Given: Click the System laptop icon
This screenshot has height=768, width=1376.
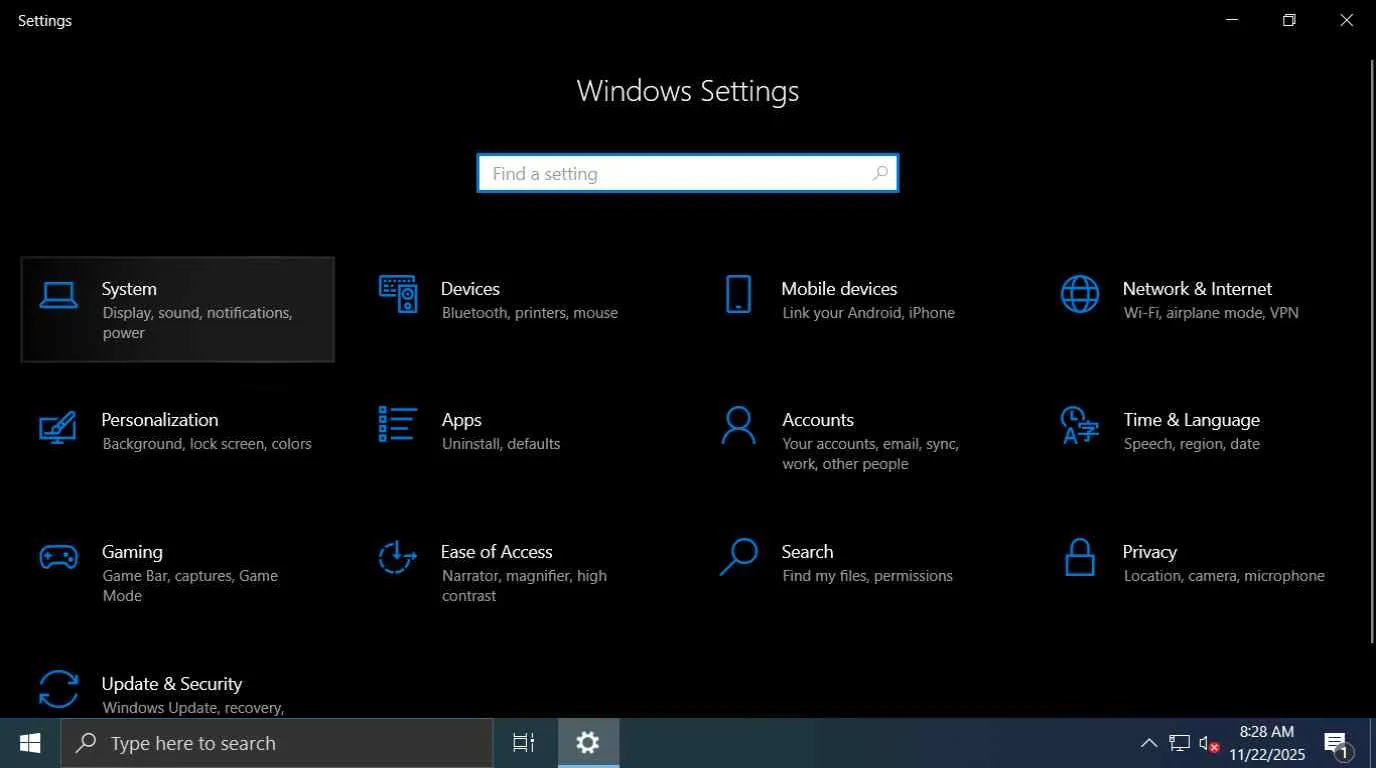Looking at the screenshot, I should 59,295.
